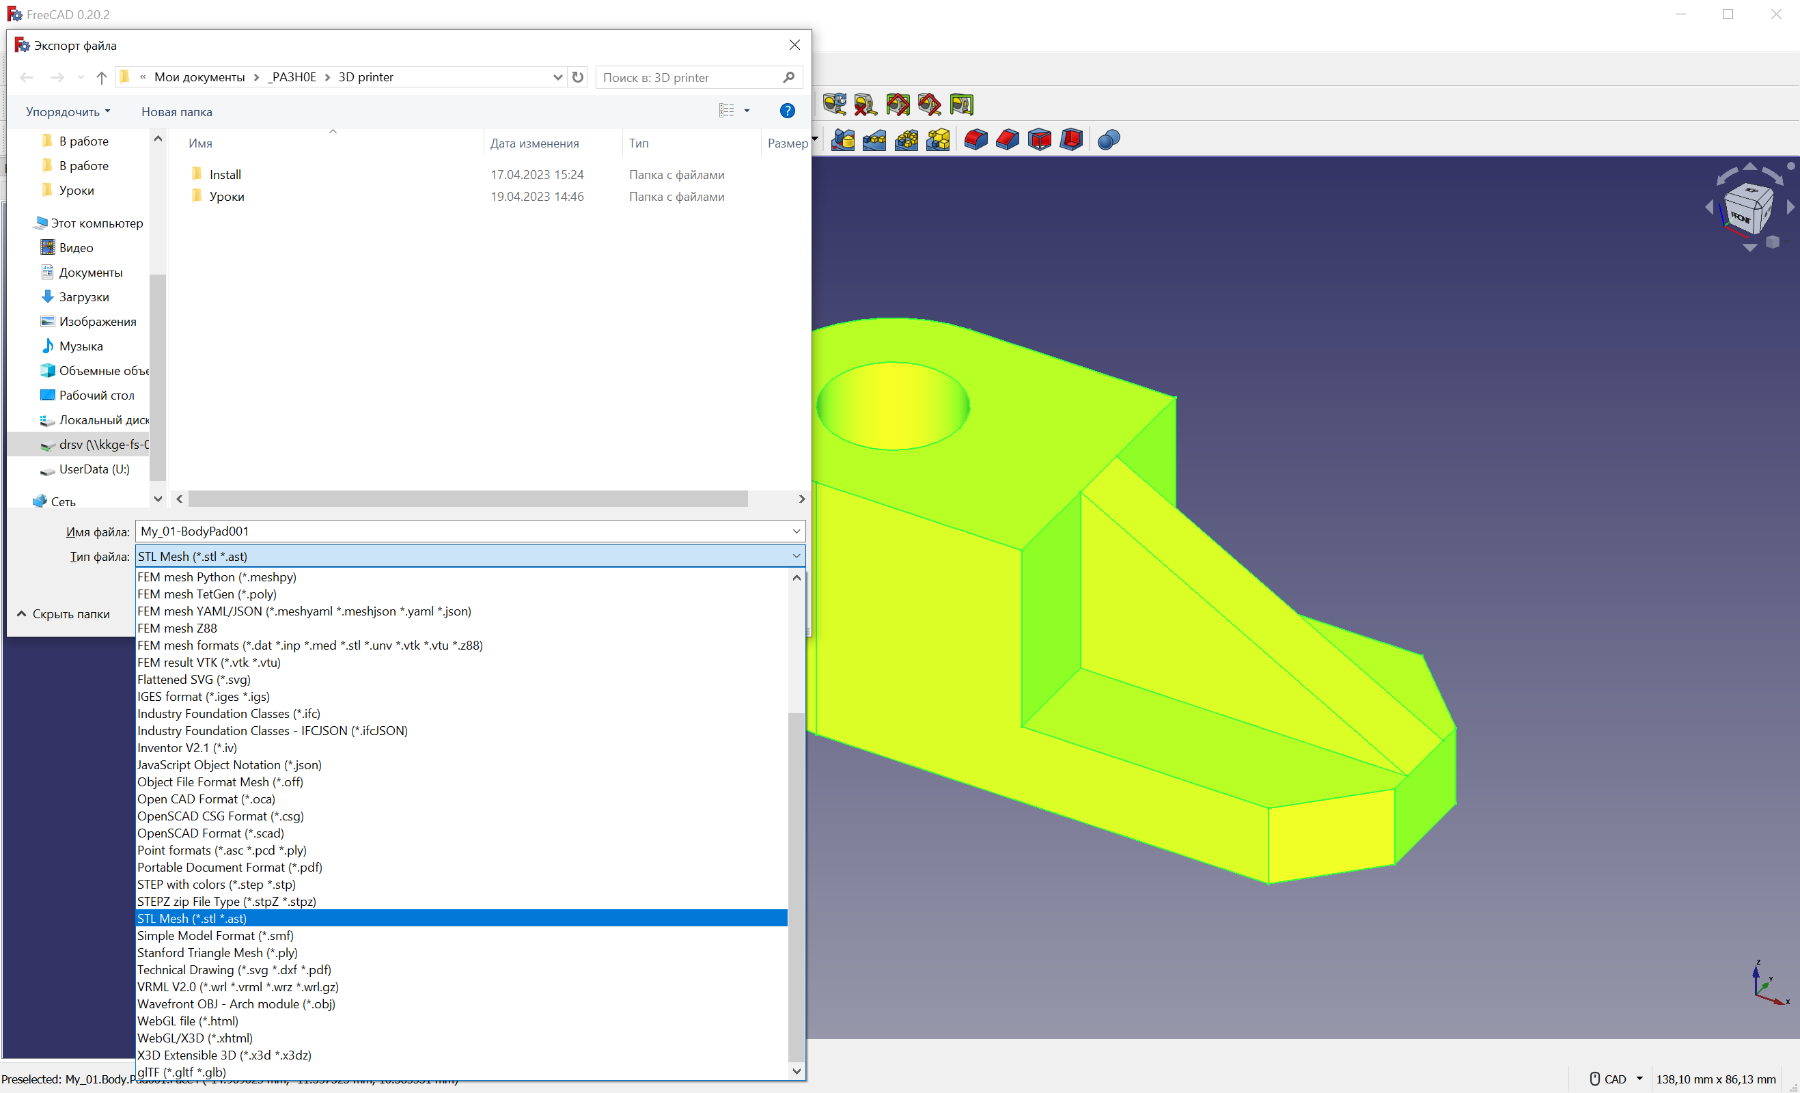Screen dimensions: 1800x1093
Task: Select the Chamfer tool icon
Action: pos(1008,140)
